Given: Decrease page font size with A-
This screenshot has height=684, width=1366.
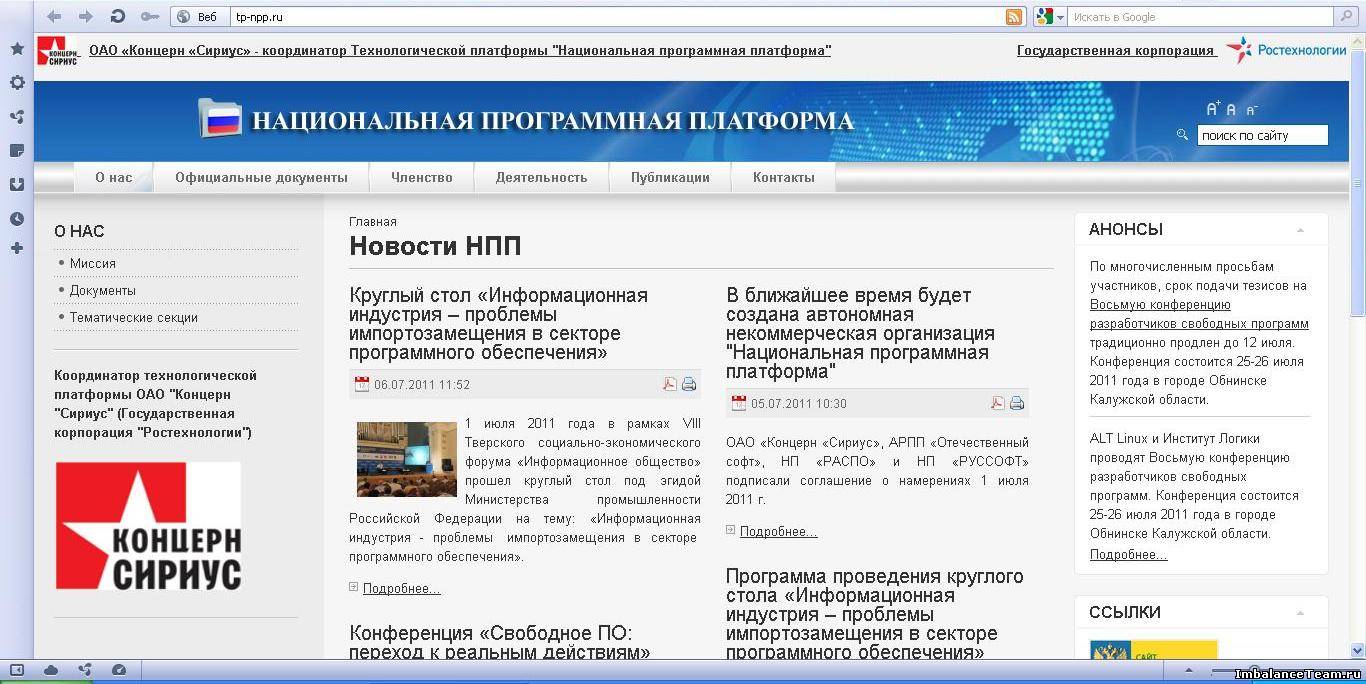Looking at the screenshot, I should tap(1251, 110).
